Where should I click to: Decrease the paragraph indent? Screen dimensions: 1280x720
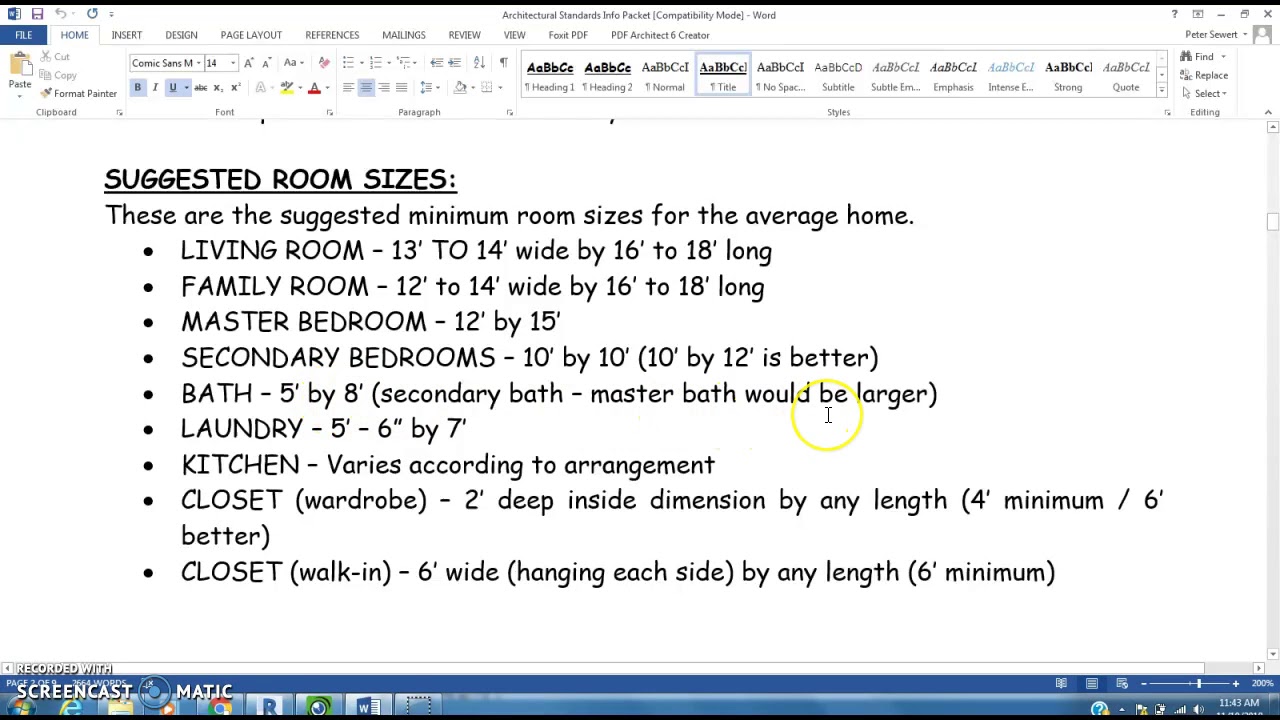(437, 63)
